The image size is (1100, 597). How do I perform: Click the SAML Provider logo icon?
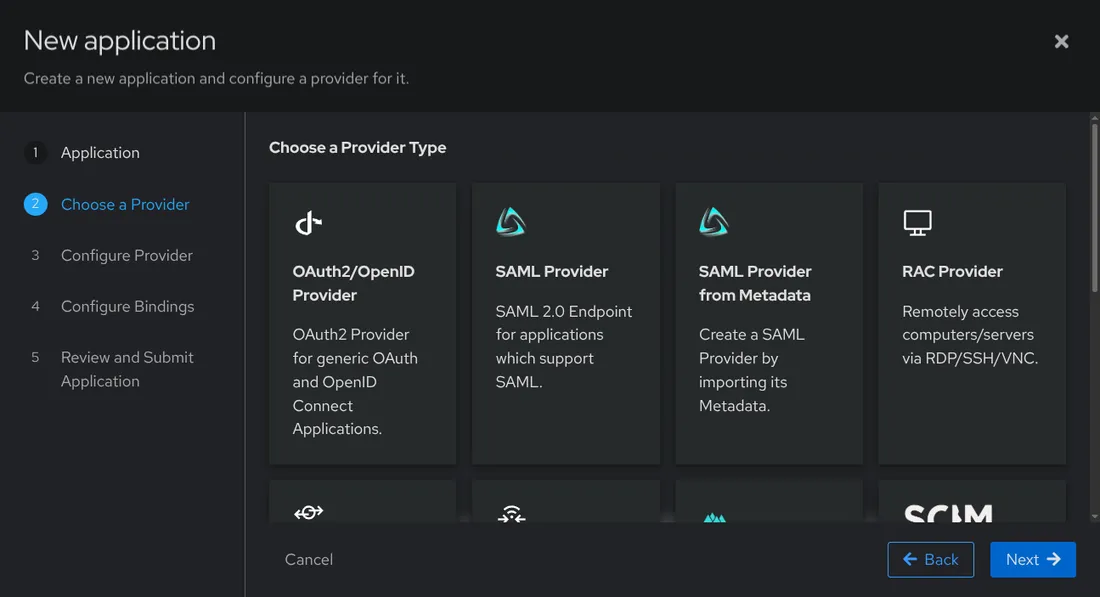(x=511, y=222)
